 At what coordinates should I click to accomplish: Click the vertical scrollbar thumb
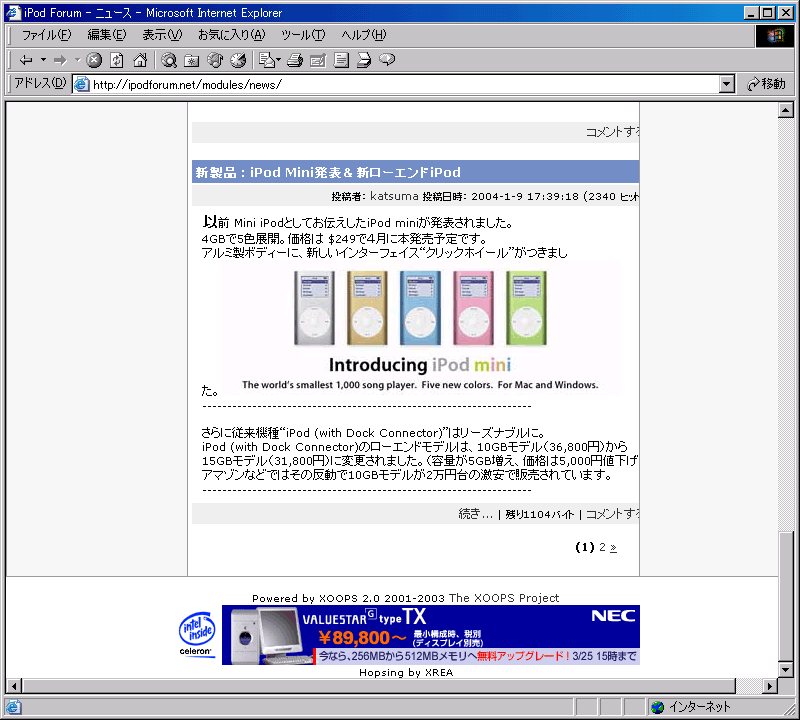(785, 597)
